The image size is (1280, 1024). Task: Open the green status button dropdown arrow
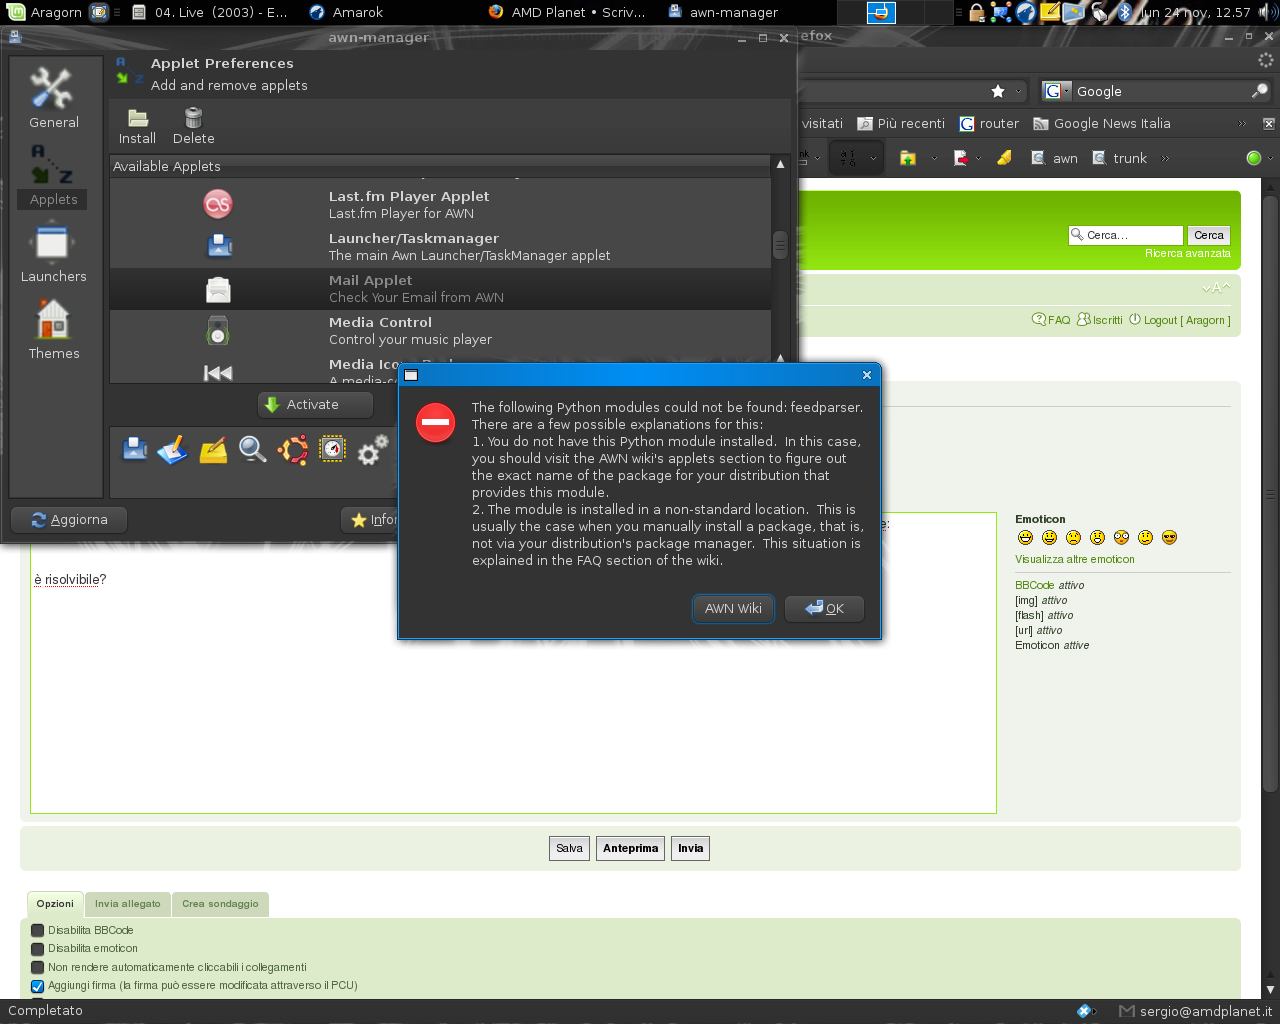pyautogui.click(x=1270, y=158)
